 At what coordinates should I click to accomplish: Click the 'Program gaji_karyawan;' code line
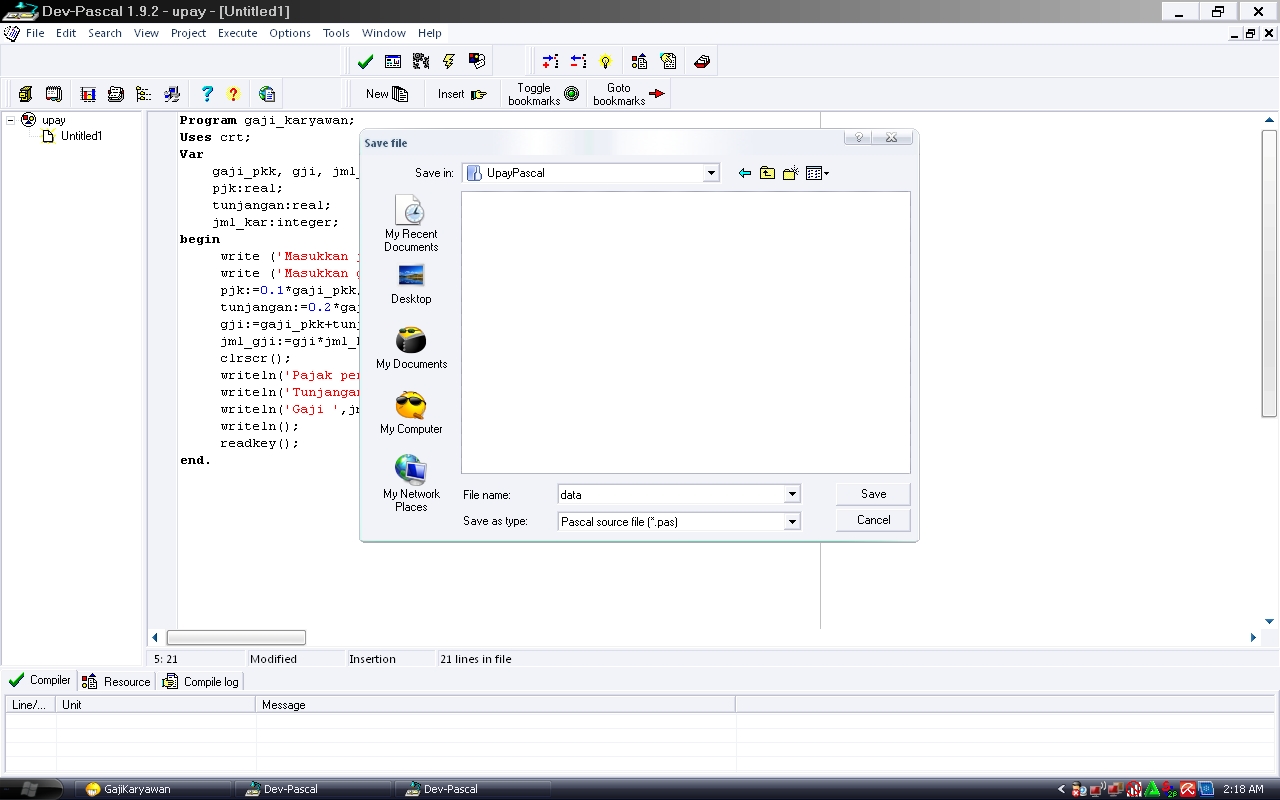[267, 120]
